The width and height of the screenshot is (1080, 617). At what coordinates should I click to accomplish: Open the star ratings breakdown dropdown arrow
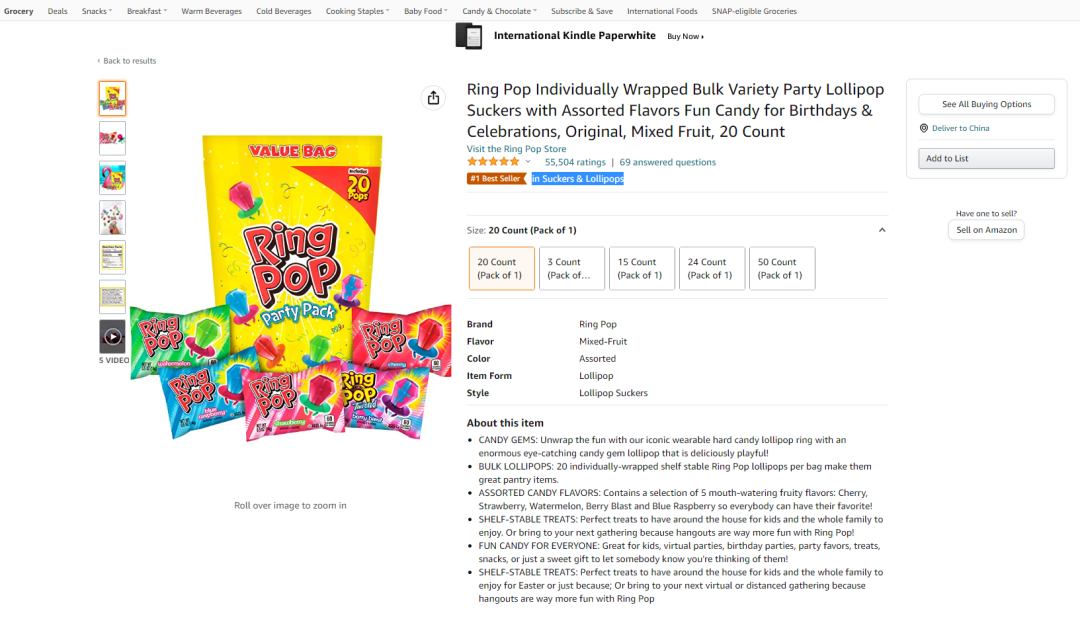tap(528, 162)
